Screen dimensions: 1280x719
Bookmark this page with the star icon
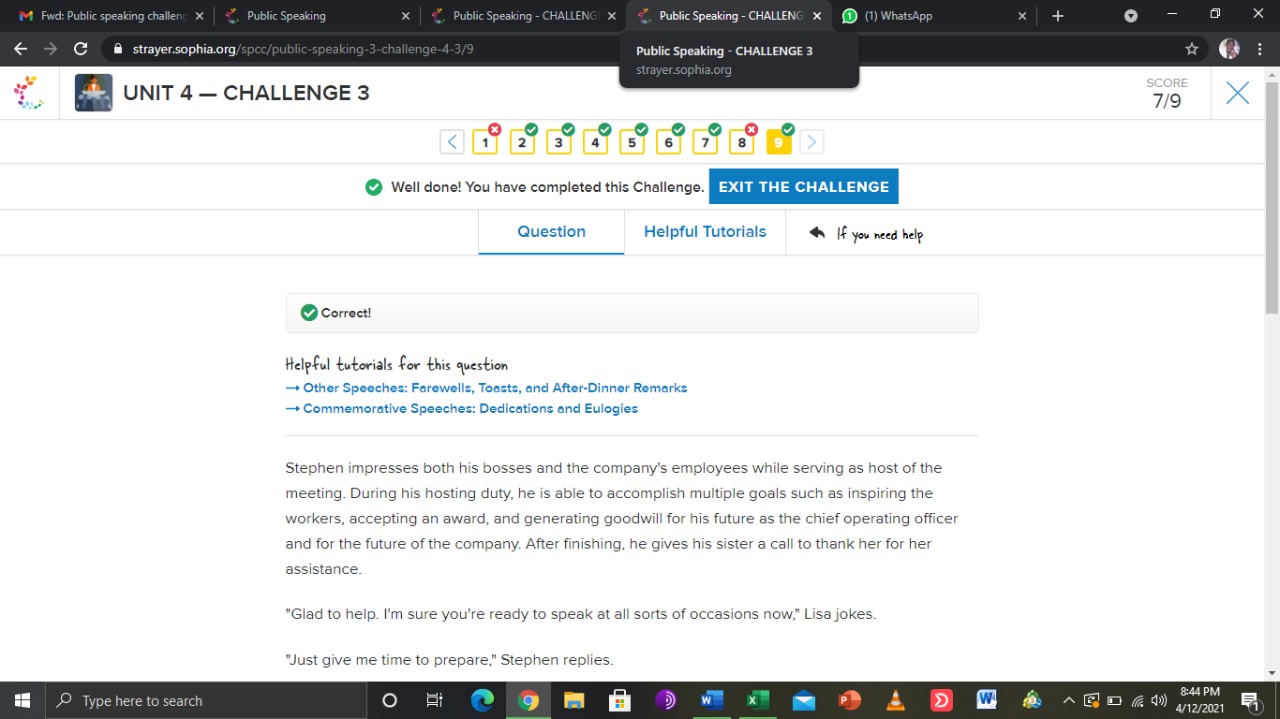click(x=1191, y=49)
